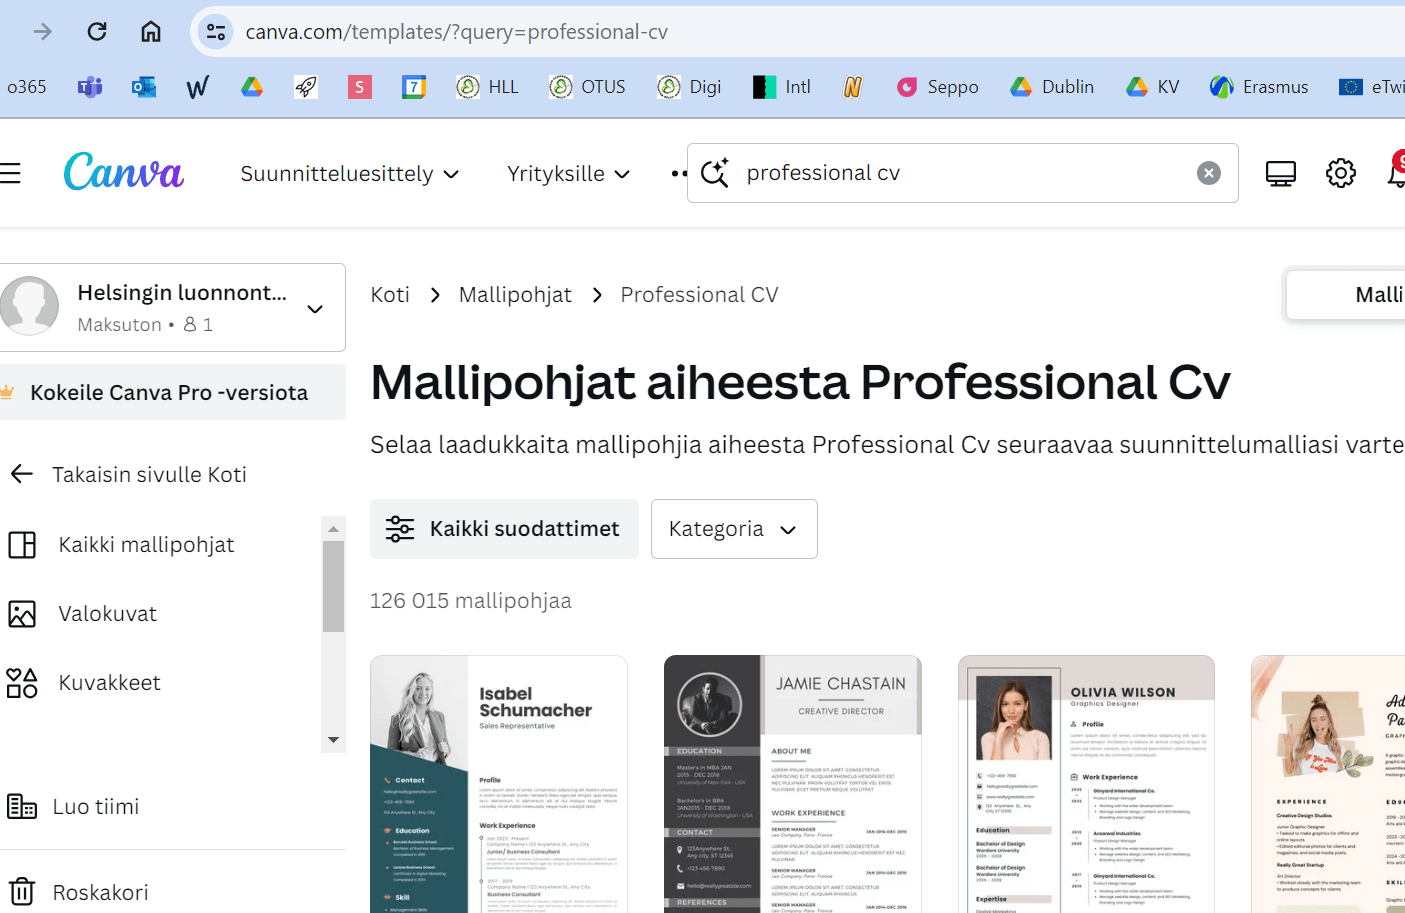This screenshot has height=913, width=1405.
Task: Open site information icon in address bar
Action: pyautogui.click(x=215, y=32)
